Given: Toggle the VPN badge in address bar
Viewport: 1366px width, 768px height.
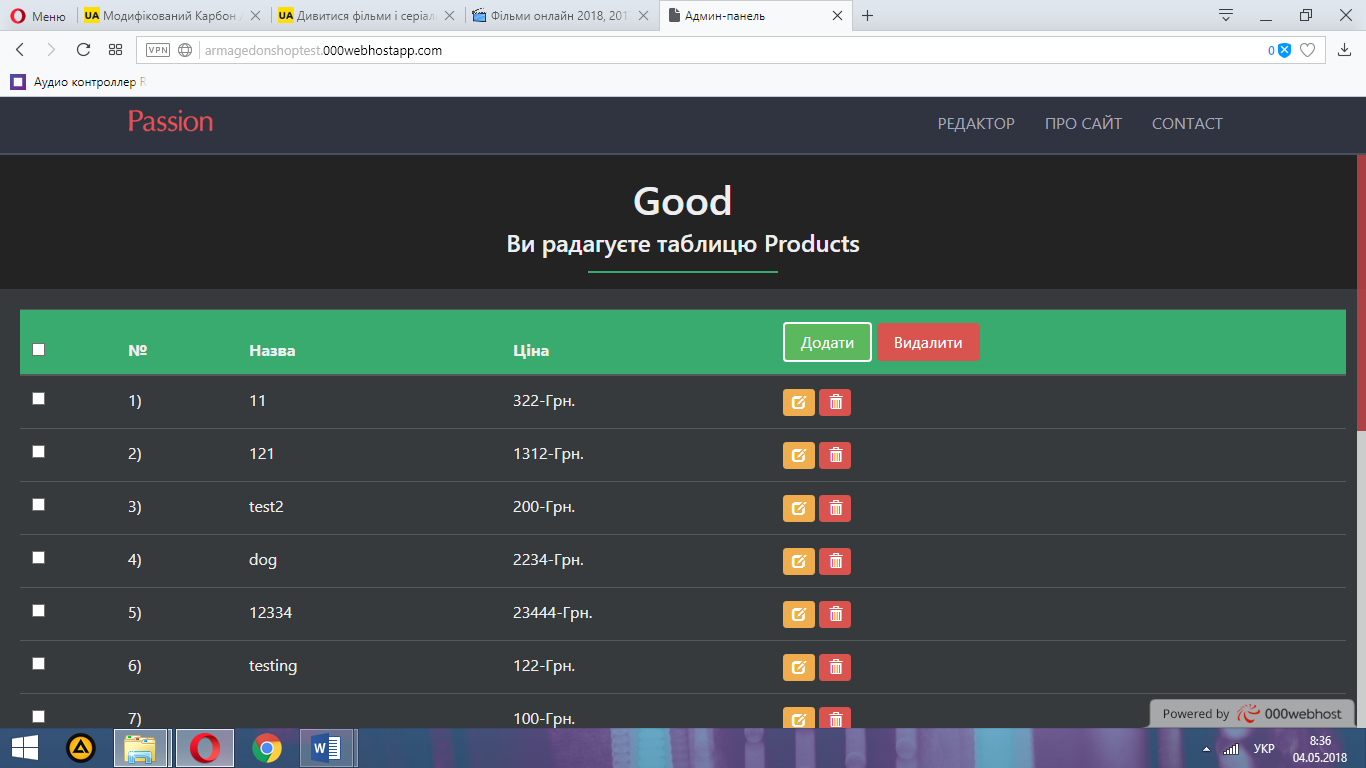Looking at the screenshot, I should coord(158,50).
